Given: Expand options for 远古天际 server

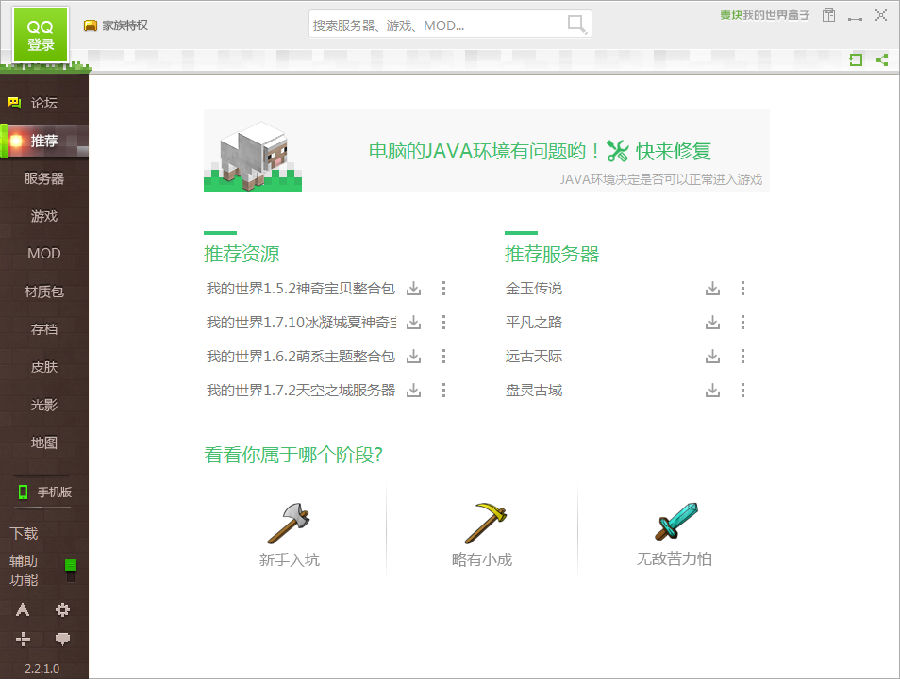Looking at the screenshot, I should click(743, 356).
